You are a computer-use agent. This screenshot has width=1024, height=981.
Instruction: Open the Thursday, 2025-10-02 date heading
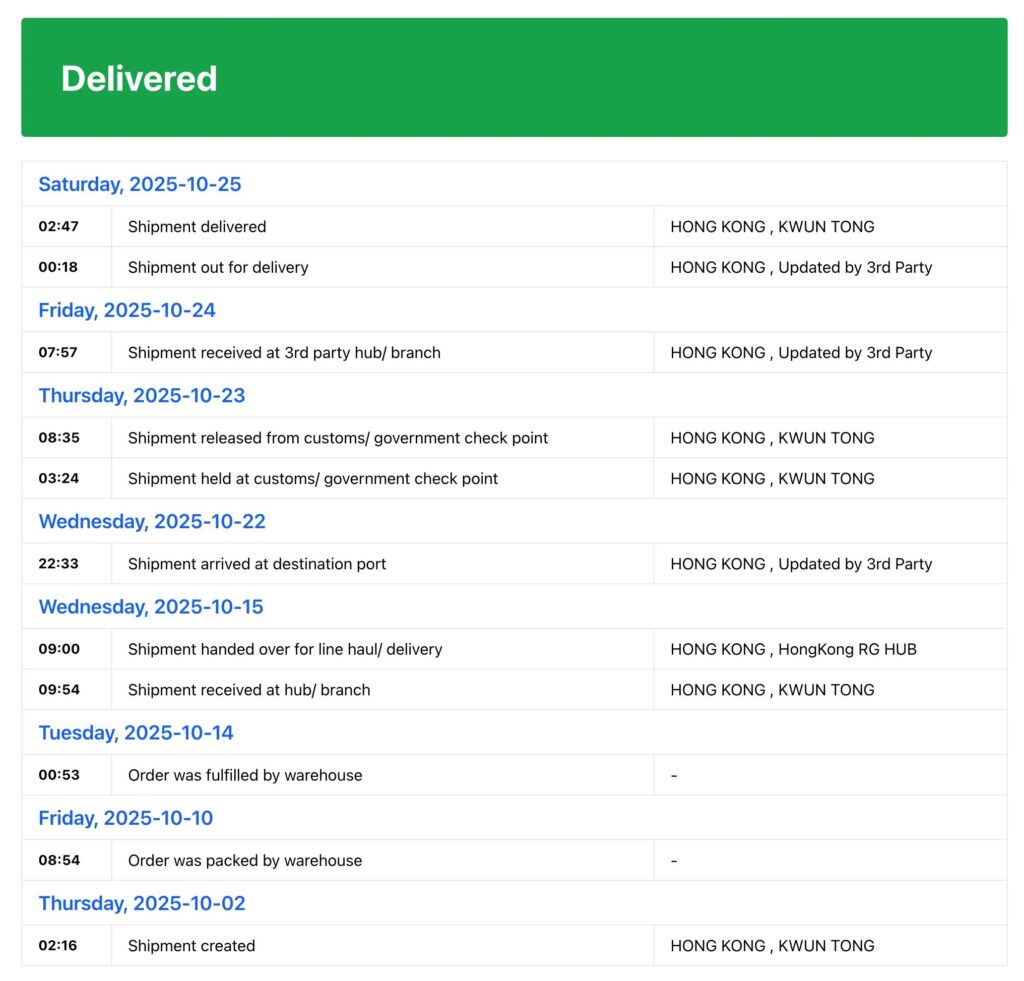142,903
